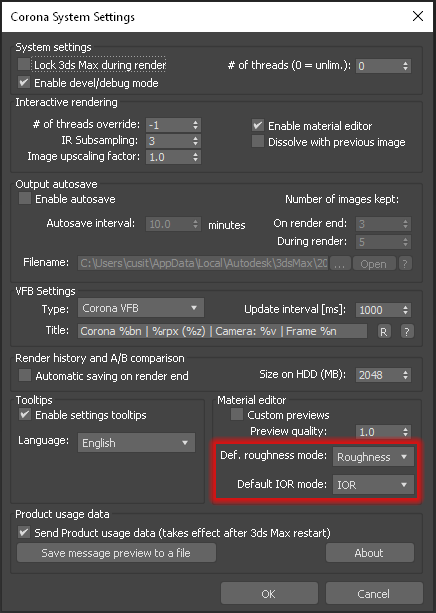Turn on Enable autosave
This screenshot has height=613, width=436.
point(25,199)
